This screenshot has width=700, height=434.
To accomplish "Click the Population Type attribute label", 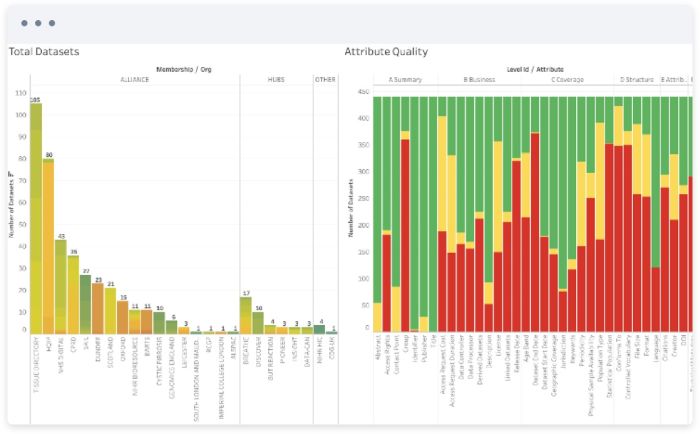I will tap(600, 358).
